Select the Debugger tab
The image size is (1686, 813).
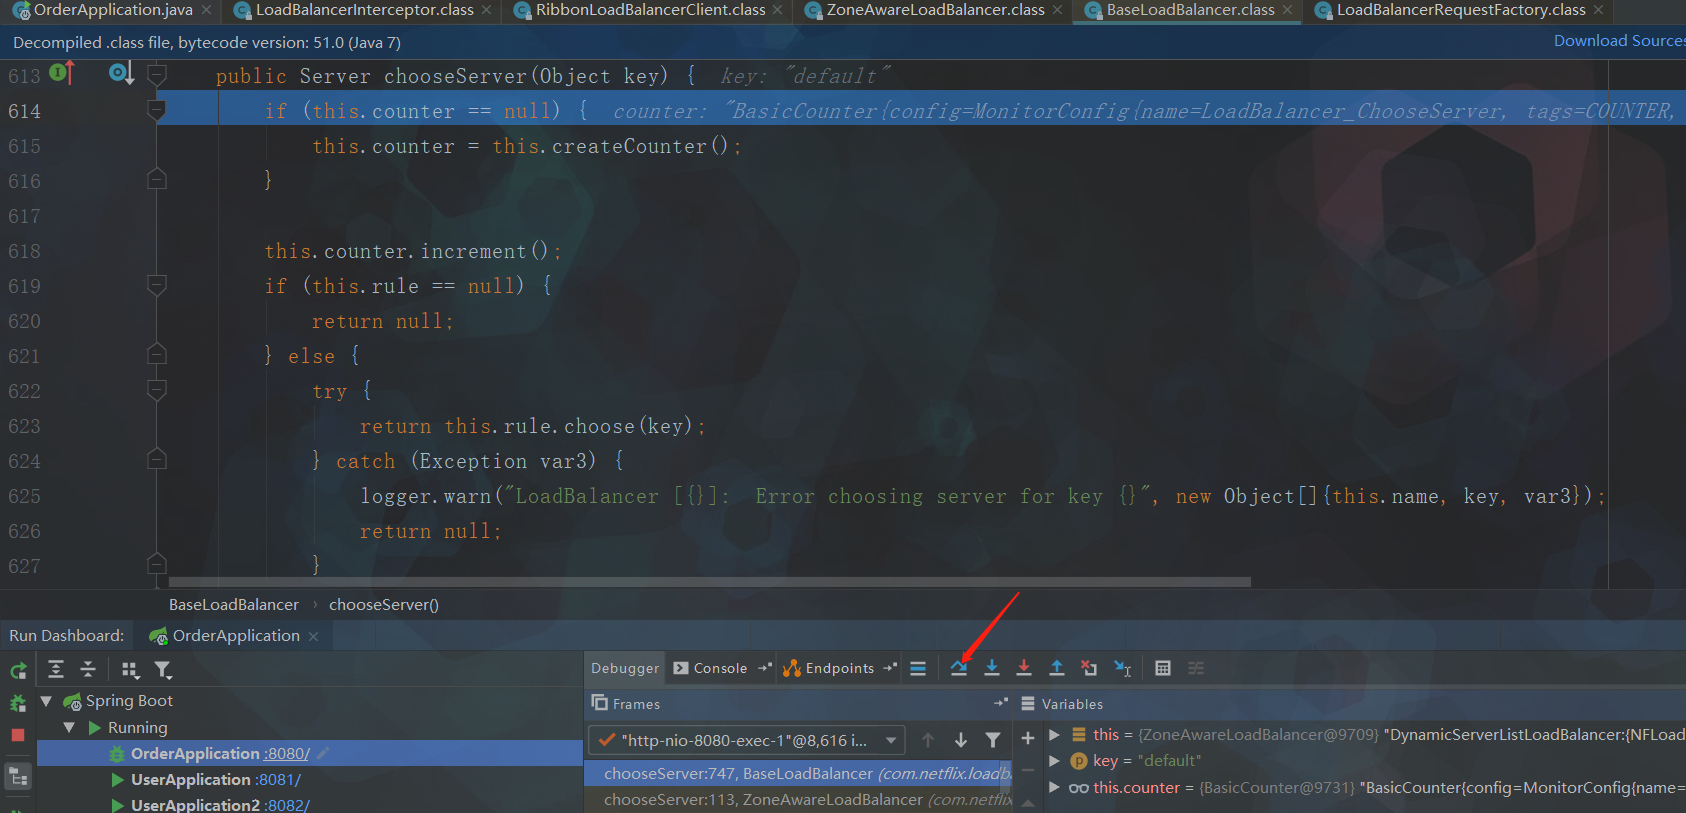625,668
